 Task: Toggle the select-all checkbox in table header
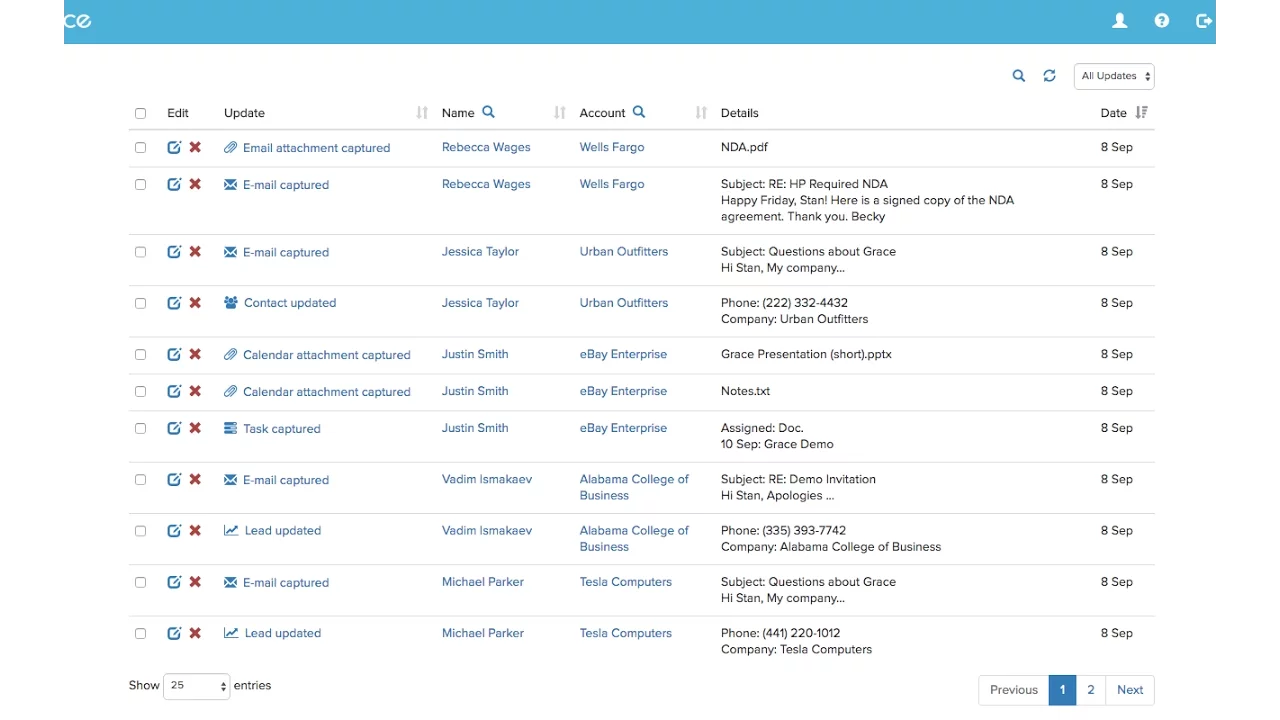point(140,113)
